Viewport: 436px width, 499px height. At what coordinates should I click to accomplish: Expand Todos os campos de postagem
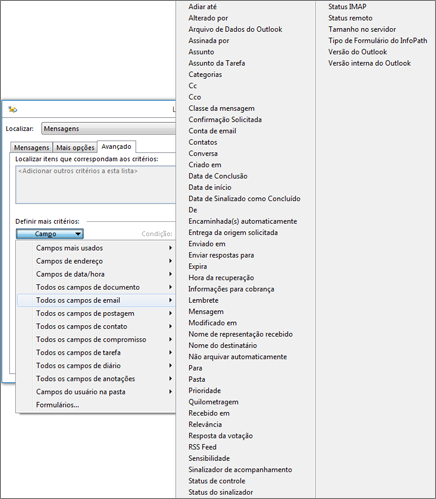coord(96,313)
